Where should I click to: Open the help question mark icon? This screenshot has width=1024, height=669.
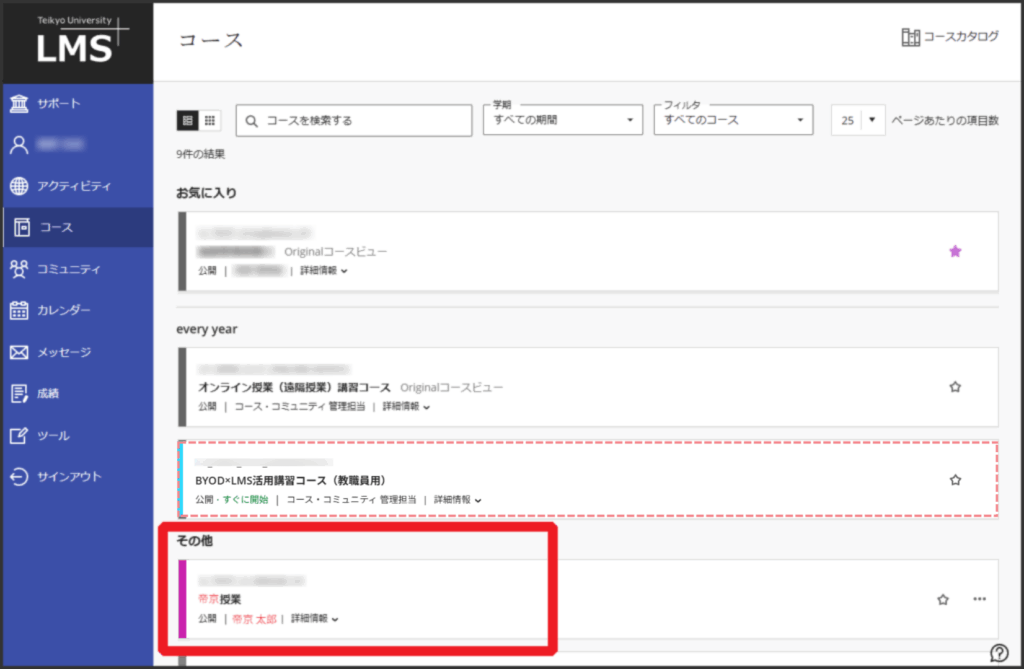[x=998, y=653]
